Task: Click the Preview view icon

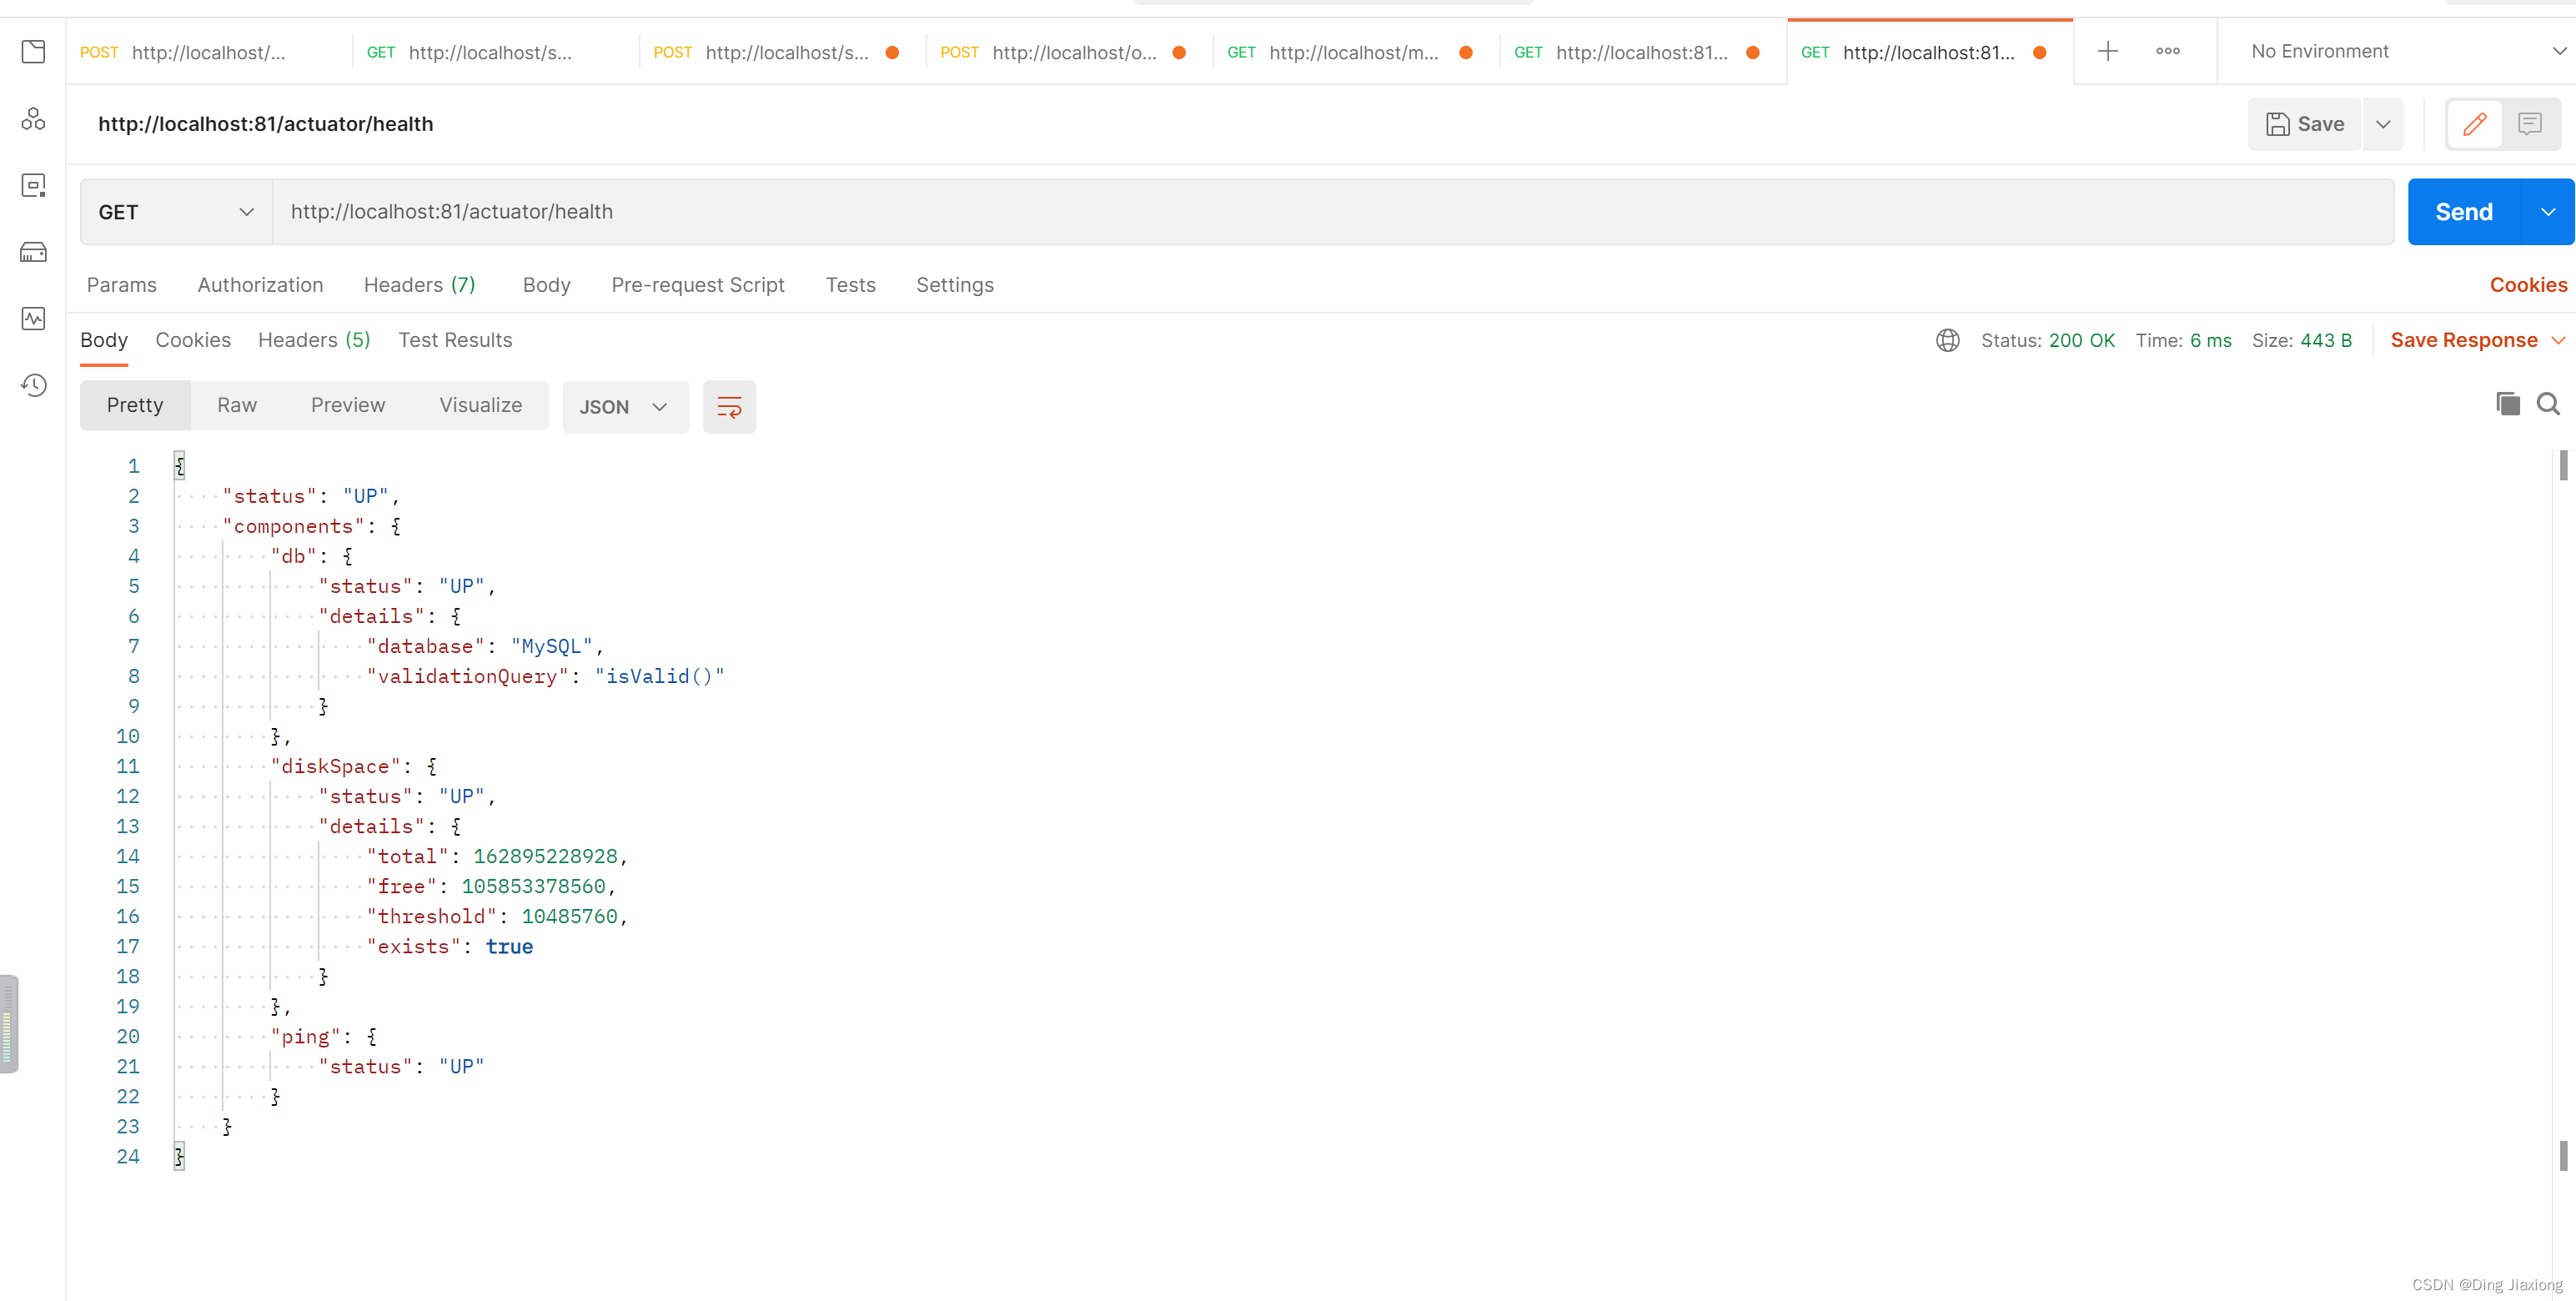Action: point(347,405)
